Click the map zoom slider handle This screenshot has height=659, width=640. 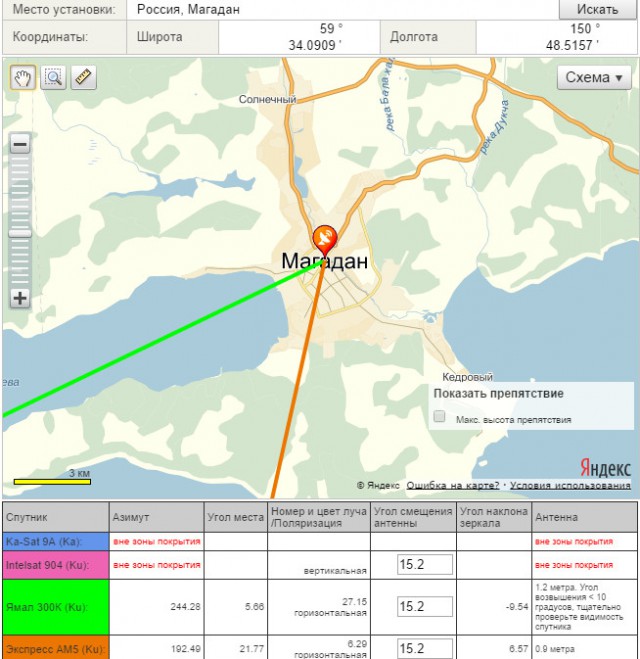pyautogui.click(x=20, y=233)
